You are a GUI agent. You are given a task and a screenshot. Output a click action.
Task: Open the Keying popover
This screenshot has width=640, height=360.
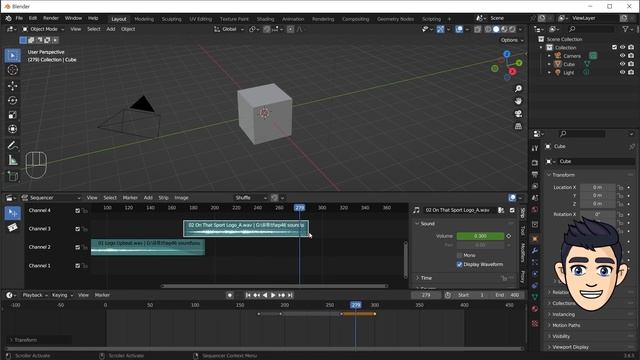(62, 295)
